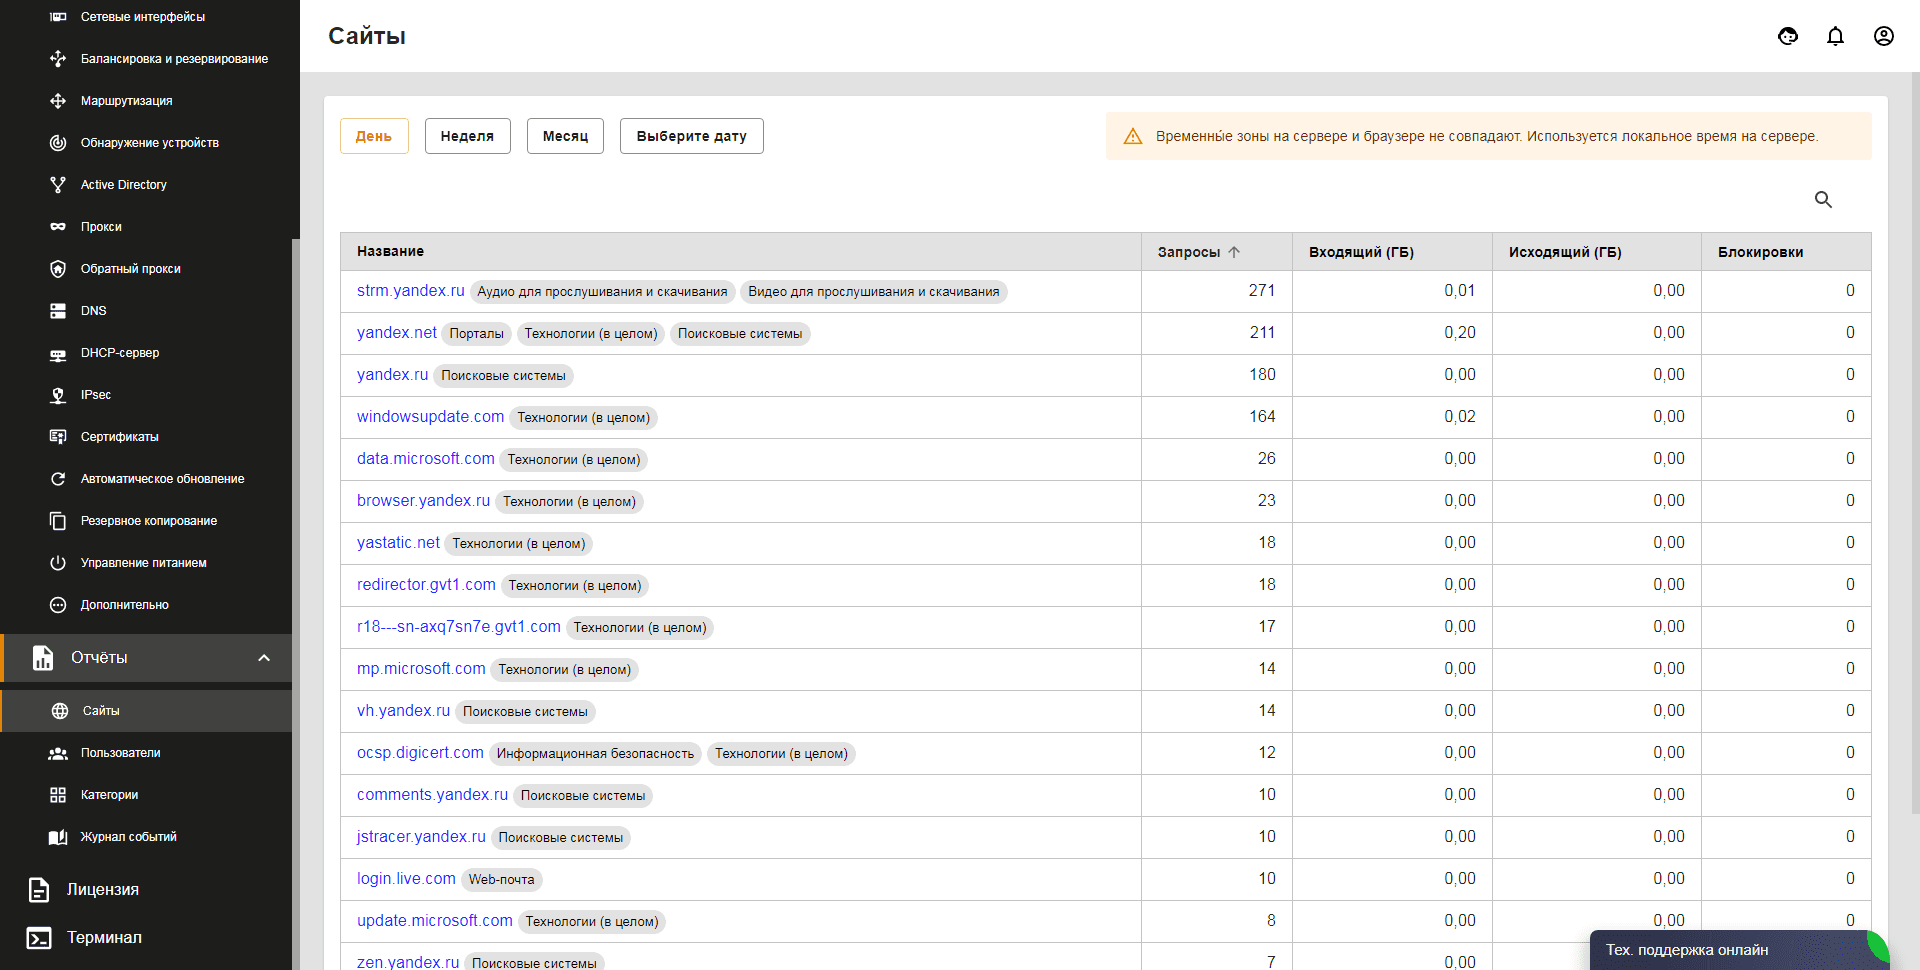
Task: Click the Reverse proxy shield icon
Action: point(58,269)
